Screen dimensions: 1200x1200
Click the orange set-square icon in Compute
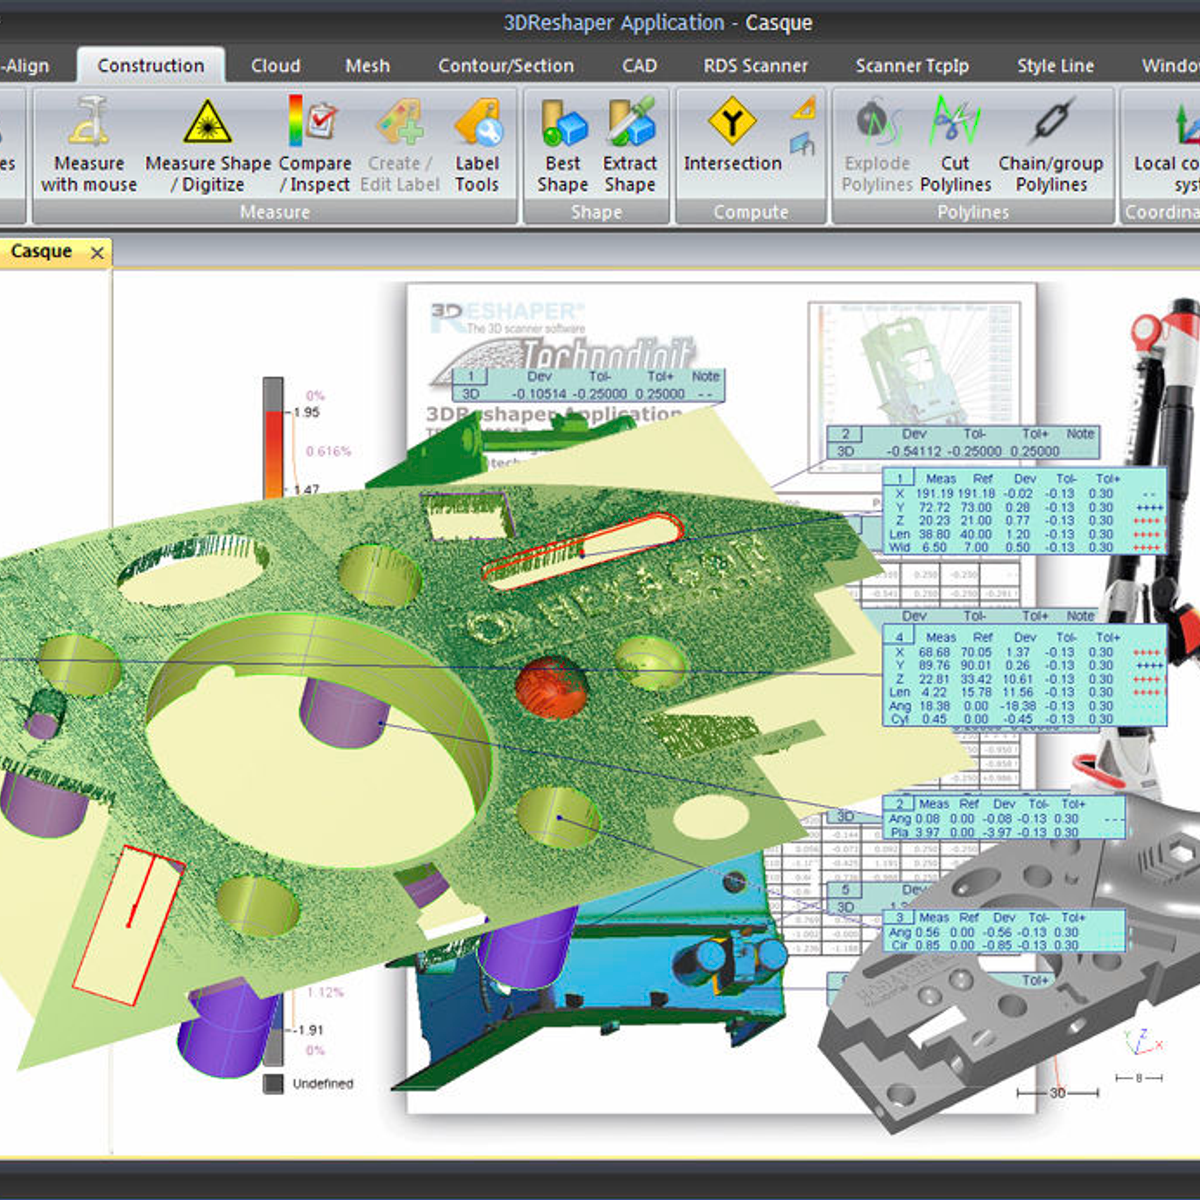(804, 108)
